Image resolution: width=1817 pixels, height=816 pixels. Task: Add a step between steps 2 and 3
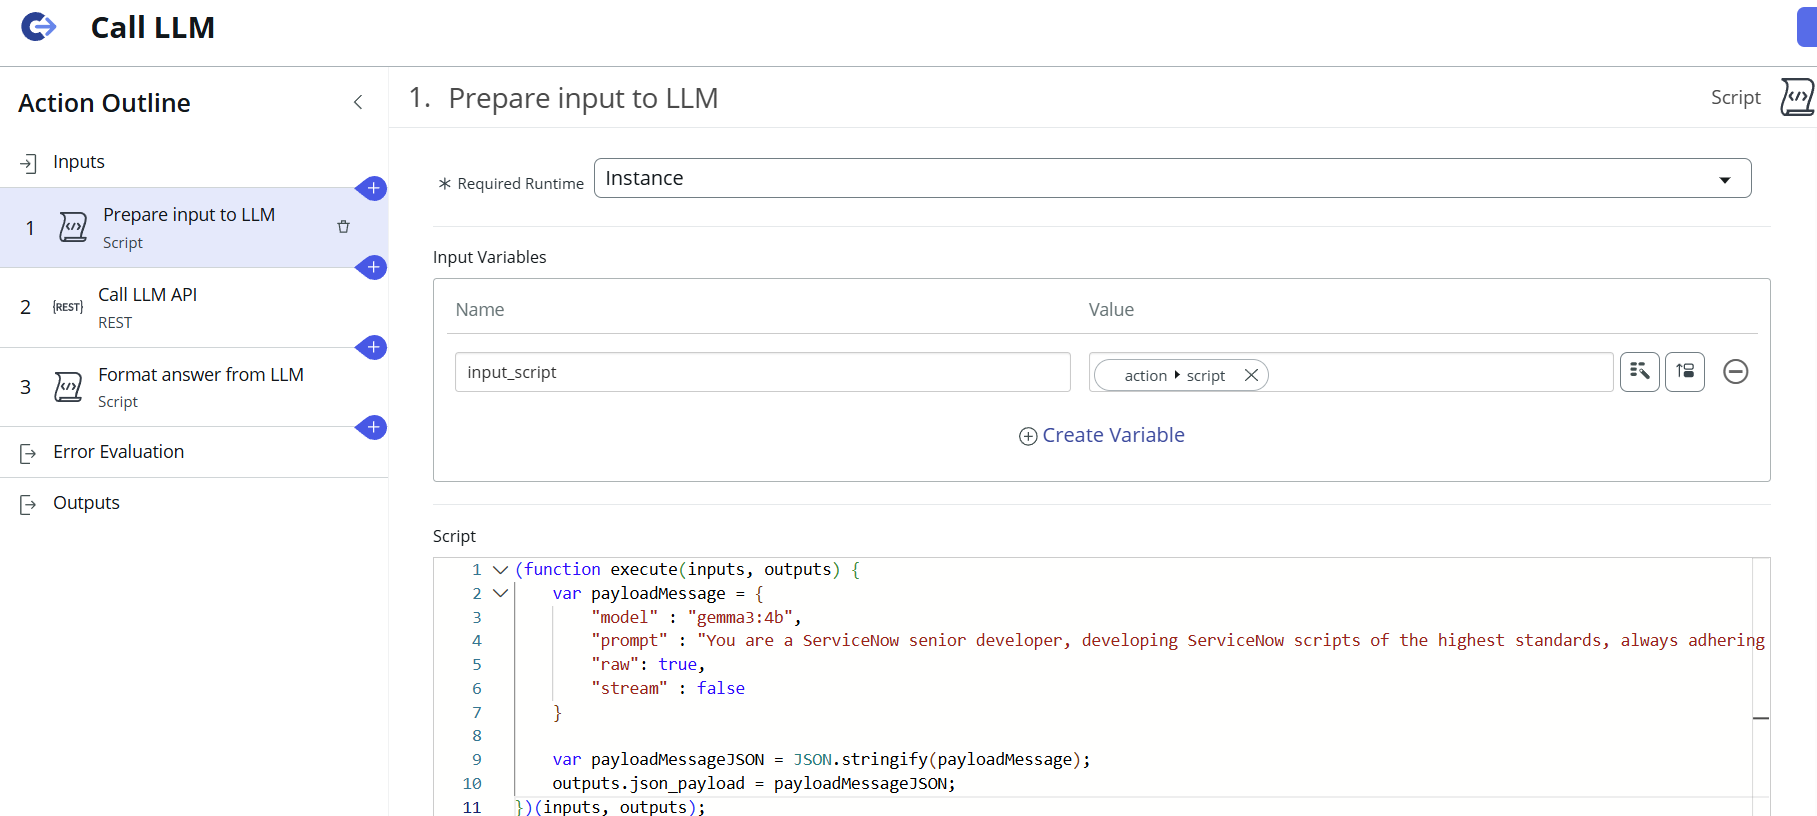click(372, 347)
